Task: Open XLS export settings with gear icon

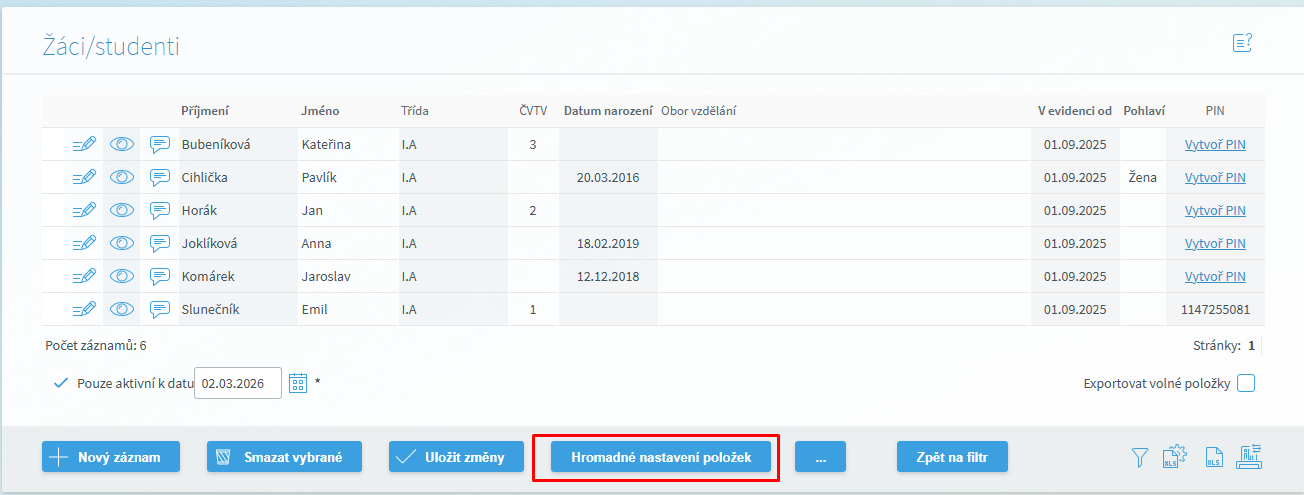Action: [1174, 458]
